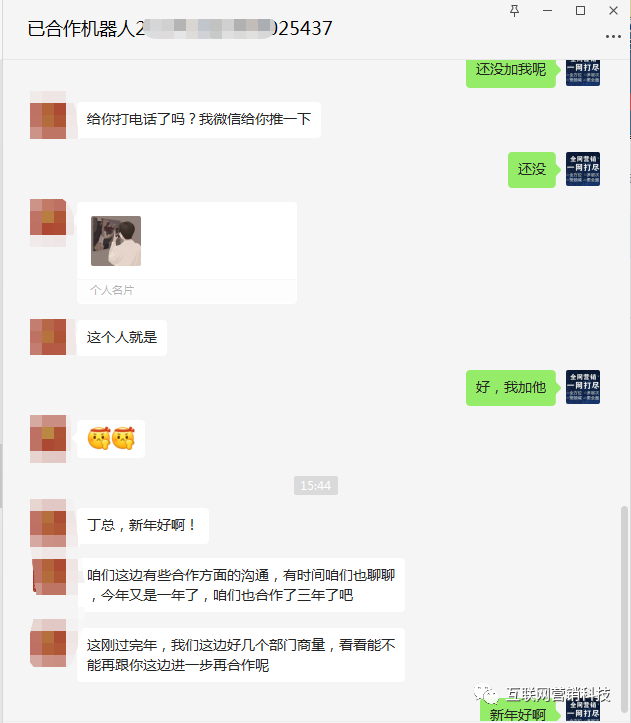Maximize the chat window

580,11
